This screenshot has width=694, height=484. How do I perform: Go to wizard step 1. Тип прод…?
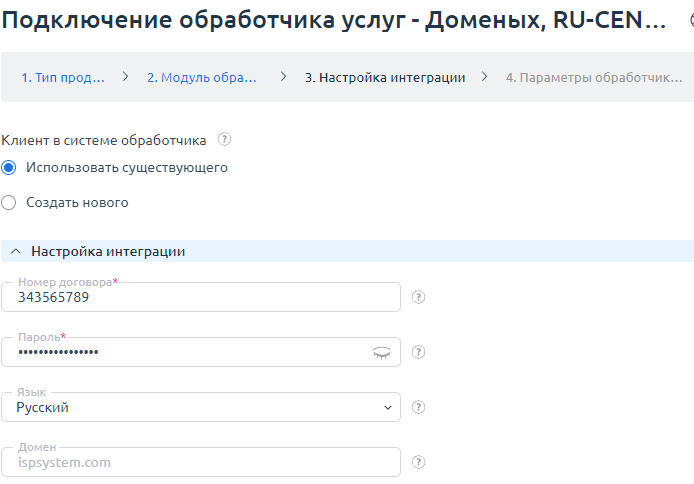pyautogui.click(x=63, y=77)
